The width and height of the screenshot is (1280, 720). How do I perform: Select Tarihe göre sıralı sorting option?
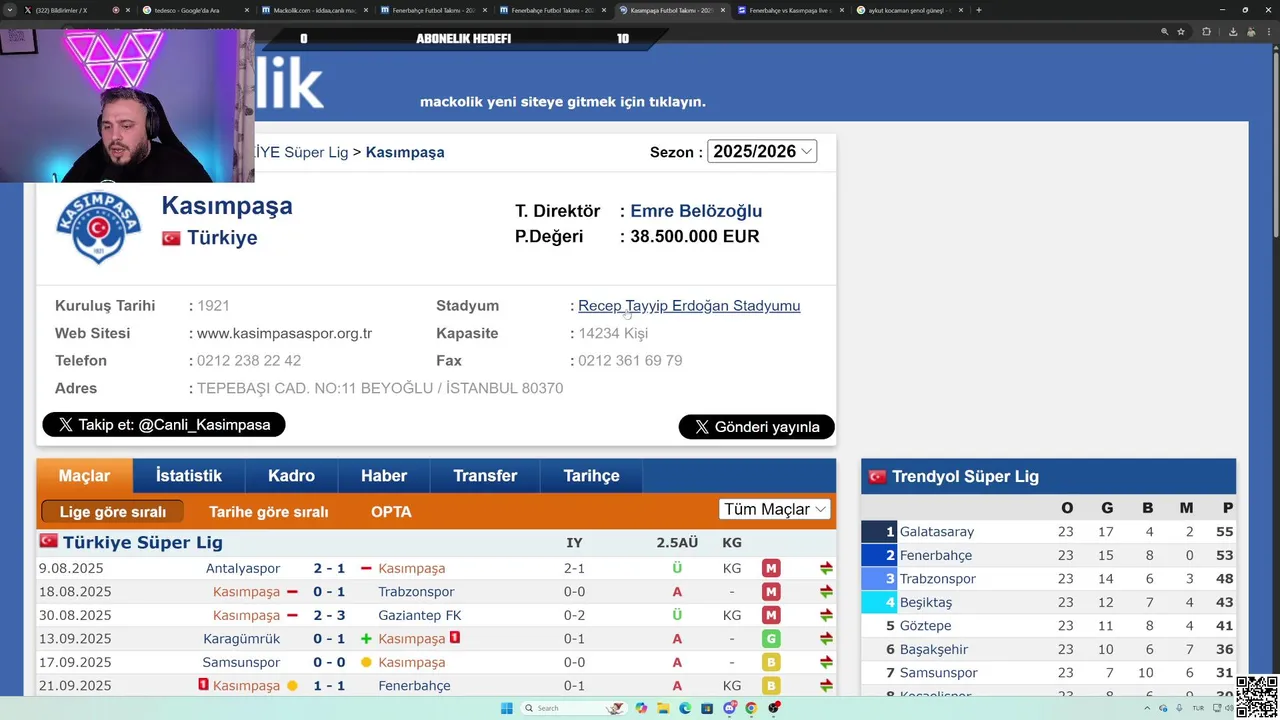coord(268,512)
